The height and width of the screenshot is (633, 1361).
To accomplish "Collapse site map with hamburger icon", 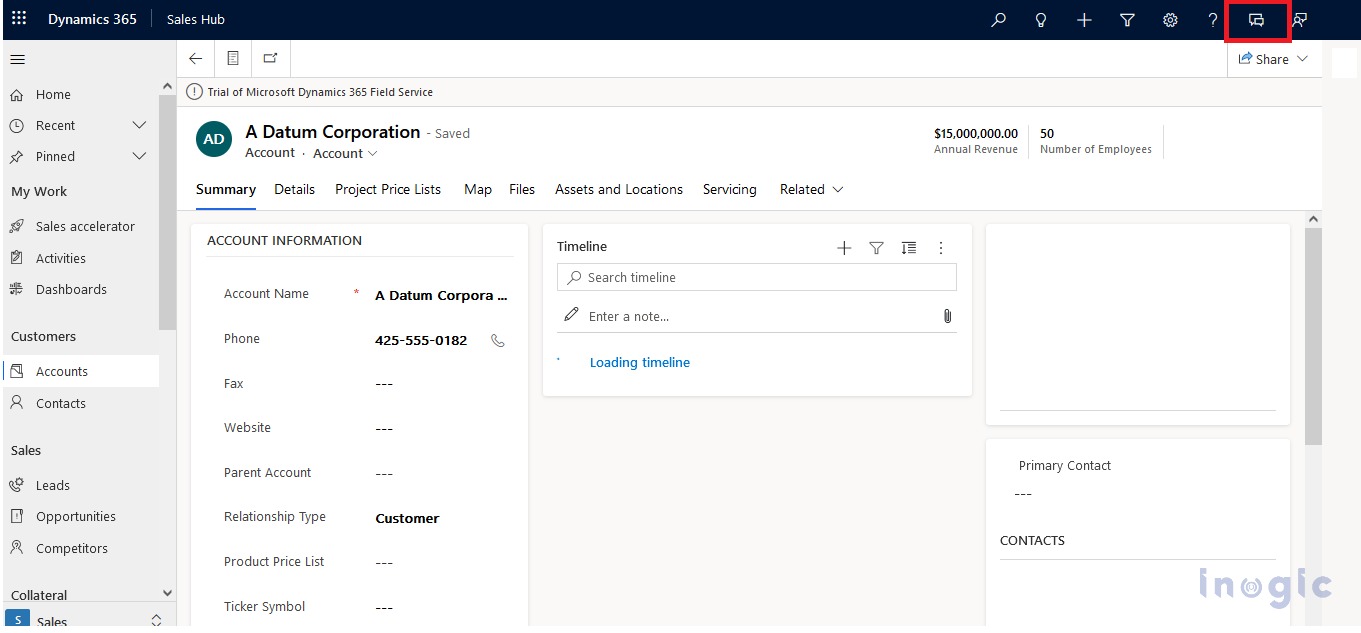I will [17, 60].
